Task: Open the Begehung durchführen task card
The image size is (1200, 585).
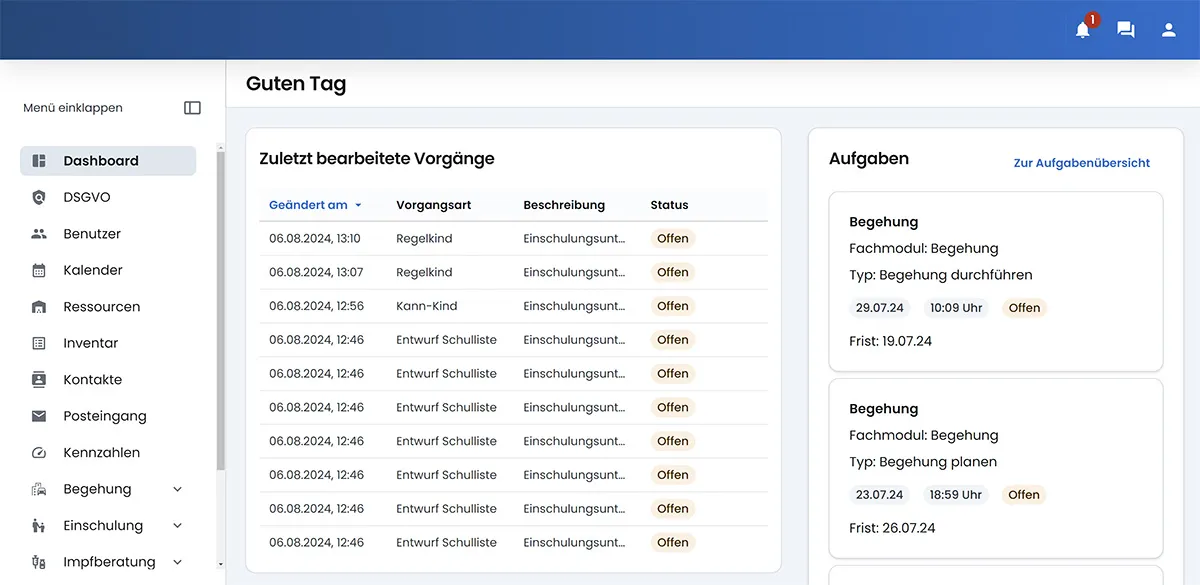Action: (x=996, y=282)
